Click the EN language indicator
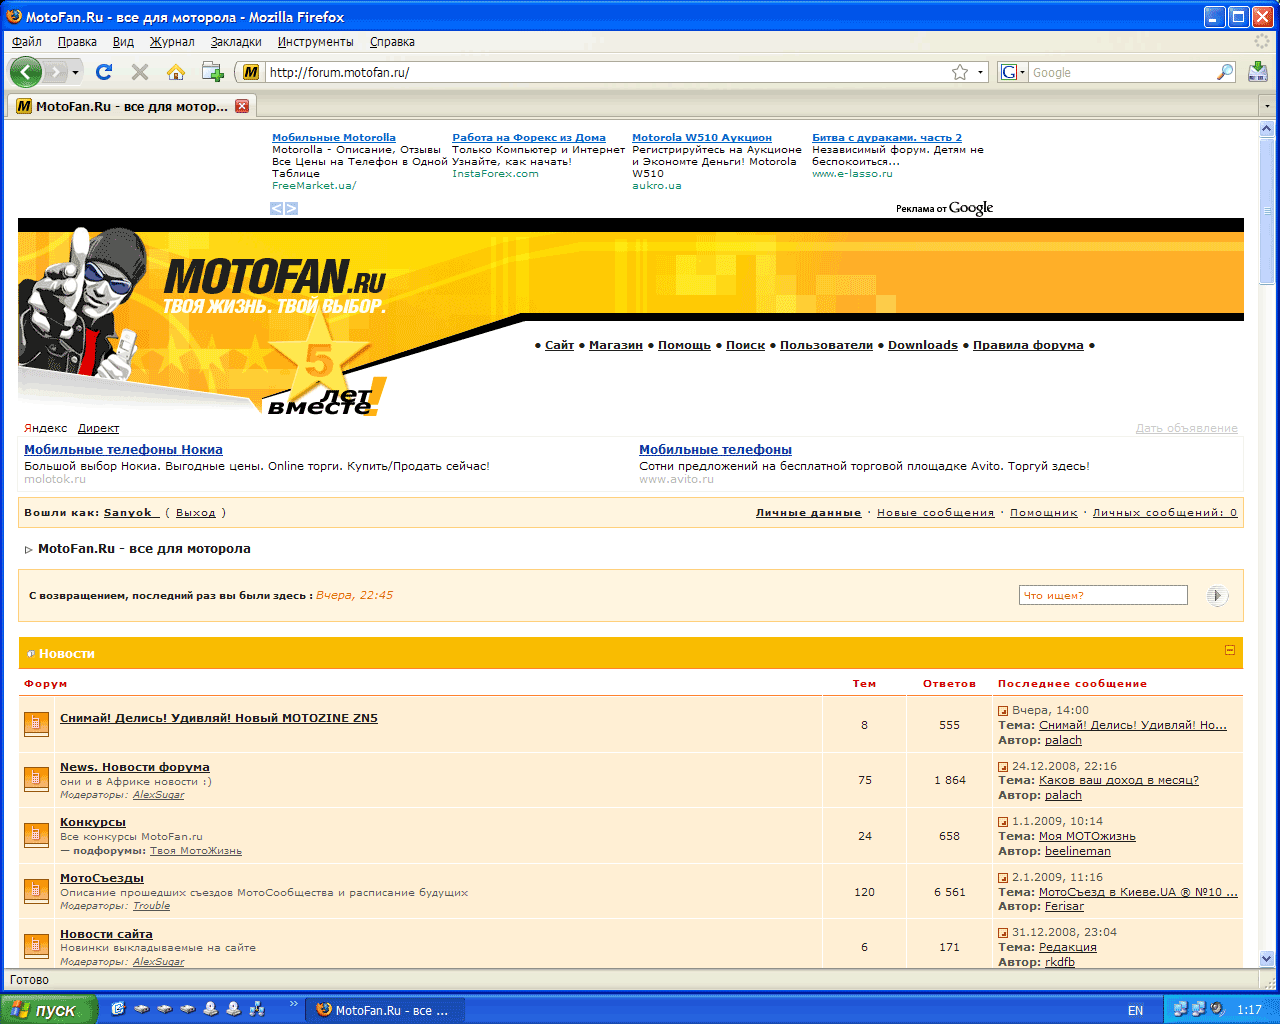The image size is (1280, 1024). 1135,1010
